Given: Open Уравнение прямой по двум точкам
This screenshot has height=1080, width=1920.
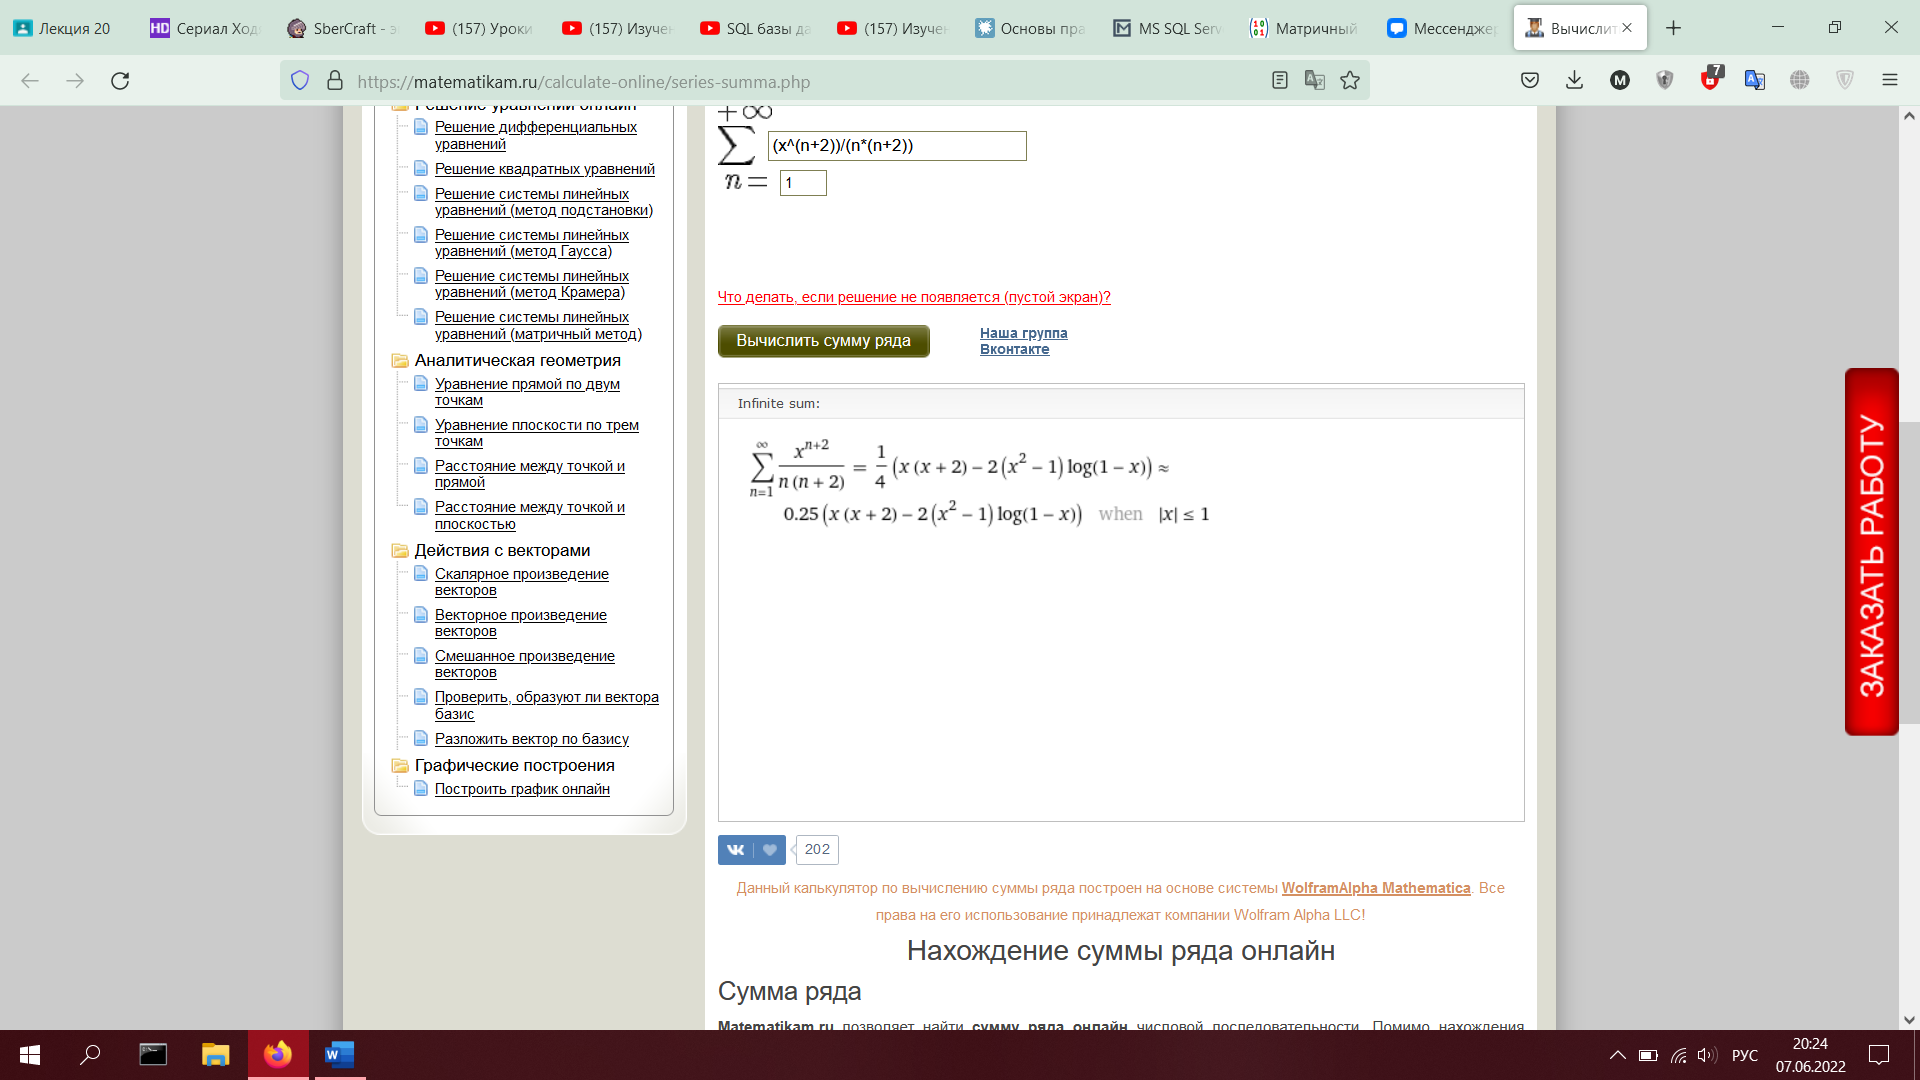Looking at the screenshot, I should 527,392.
